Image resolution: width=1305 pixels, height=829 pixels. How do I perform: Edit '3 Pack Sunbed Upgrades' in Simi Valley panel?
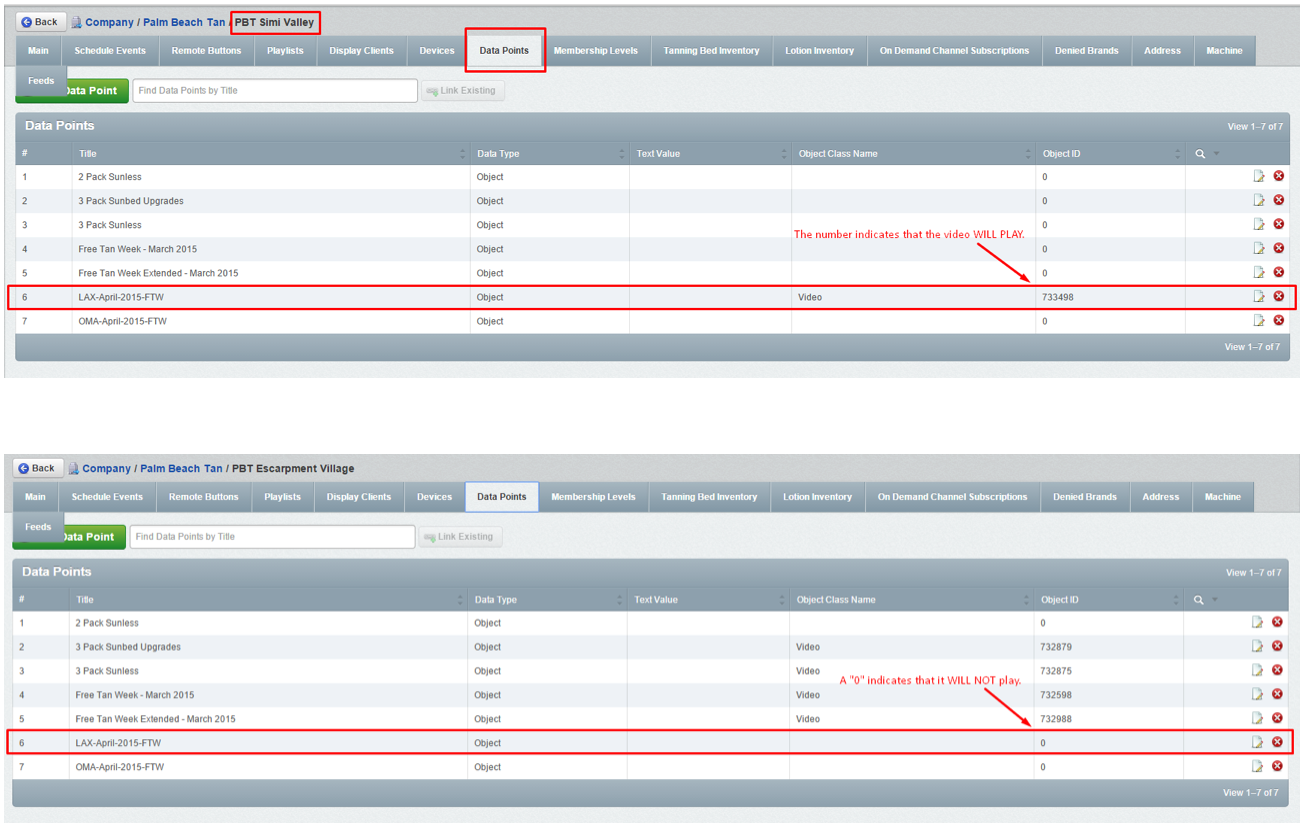click(1259, 200)
